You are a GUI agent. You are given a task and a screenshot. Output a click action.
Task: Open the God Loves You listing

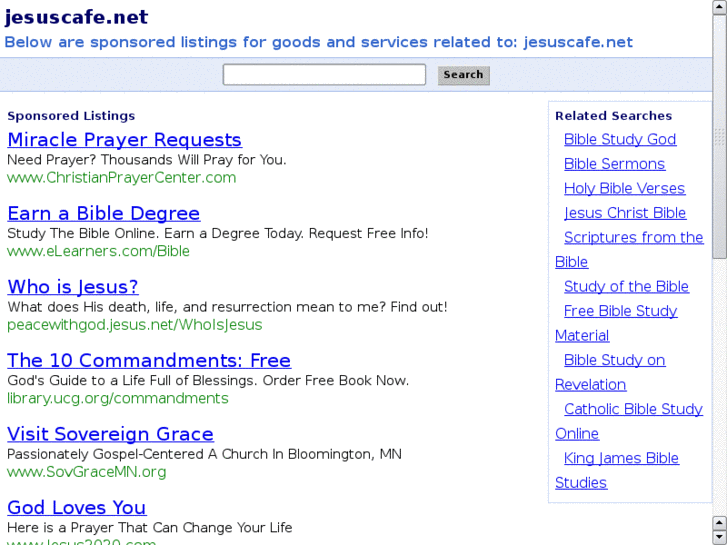point(77,507)
